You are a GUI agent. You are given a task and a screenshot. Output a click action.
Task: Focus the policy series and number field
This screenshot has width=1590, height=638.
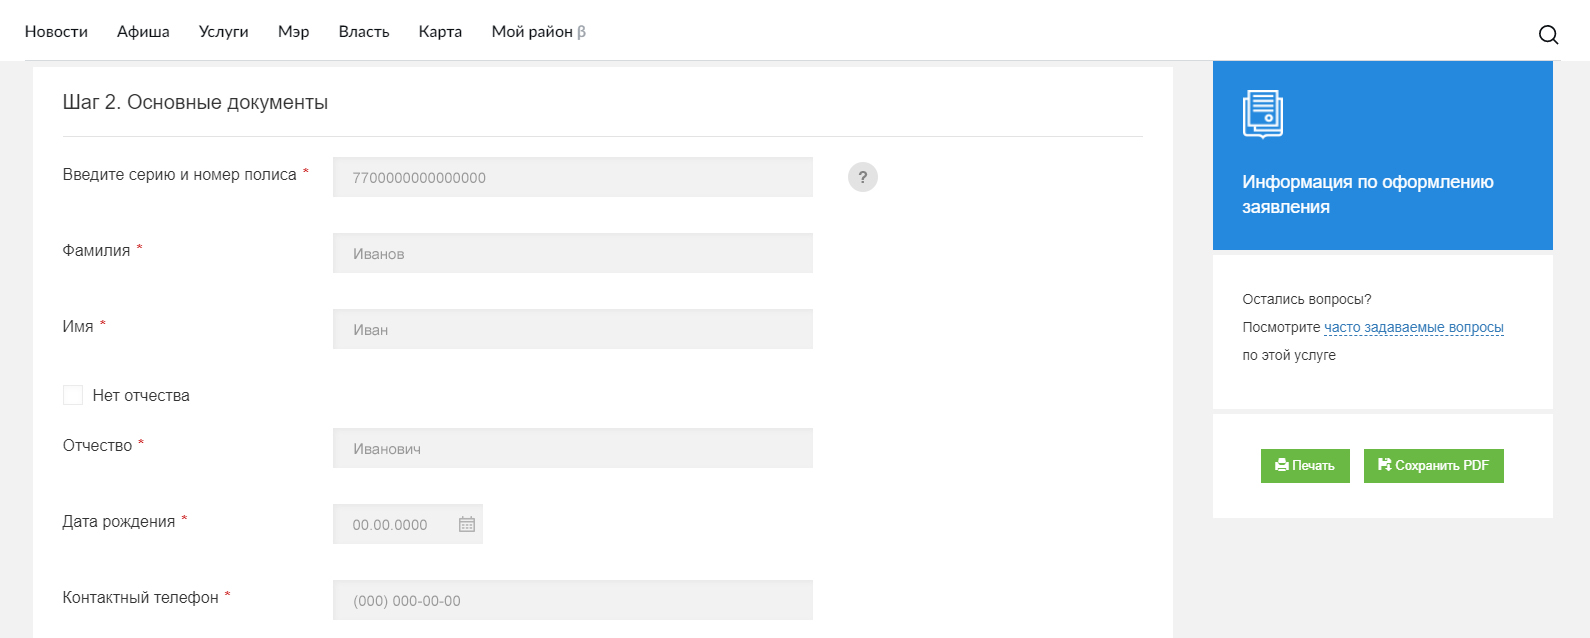click(x=572, y=177)
